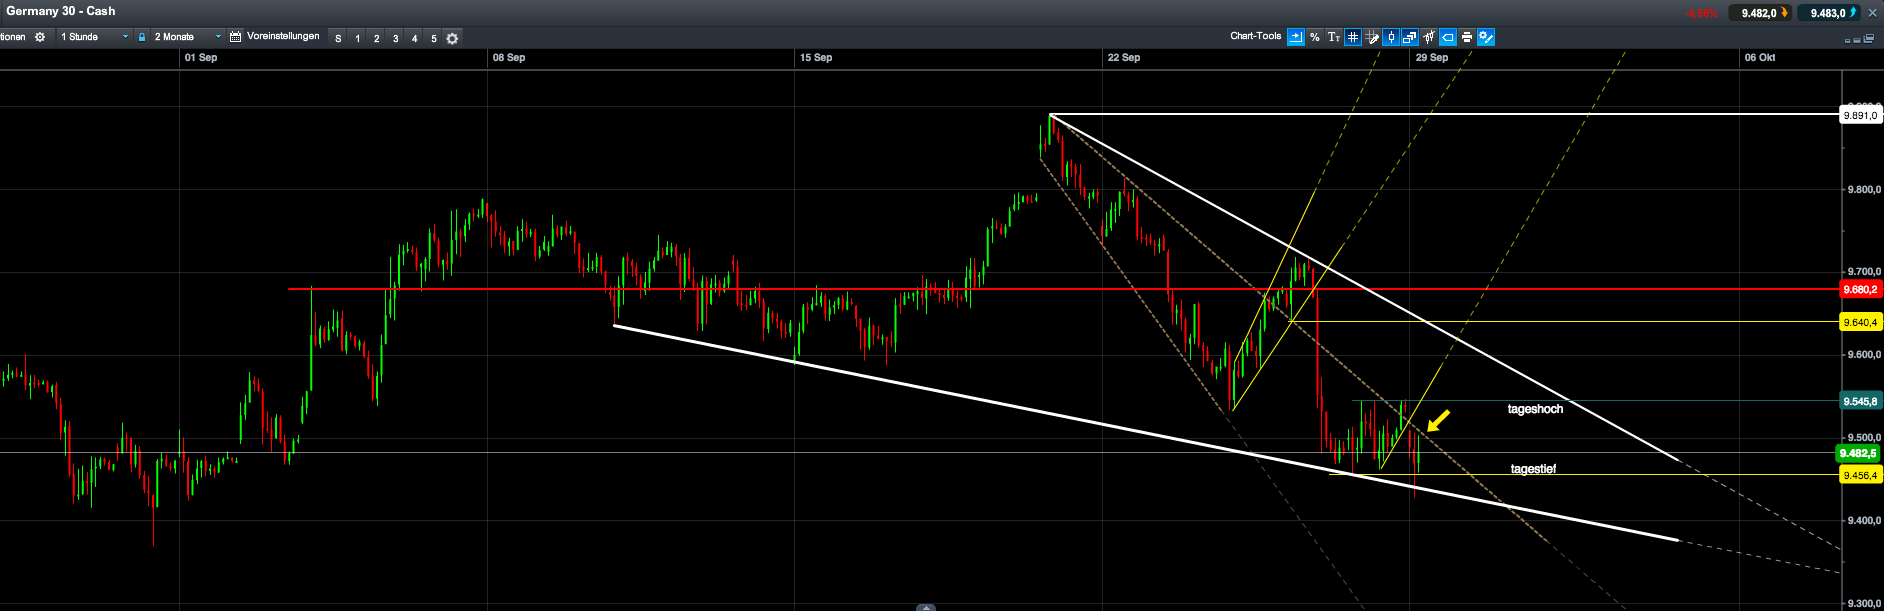This screenshot has height=611, width=1884.
Task: Select the 'tagestief' text annotation
Action: 1533,469
